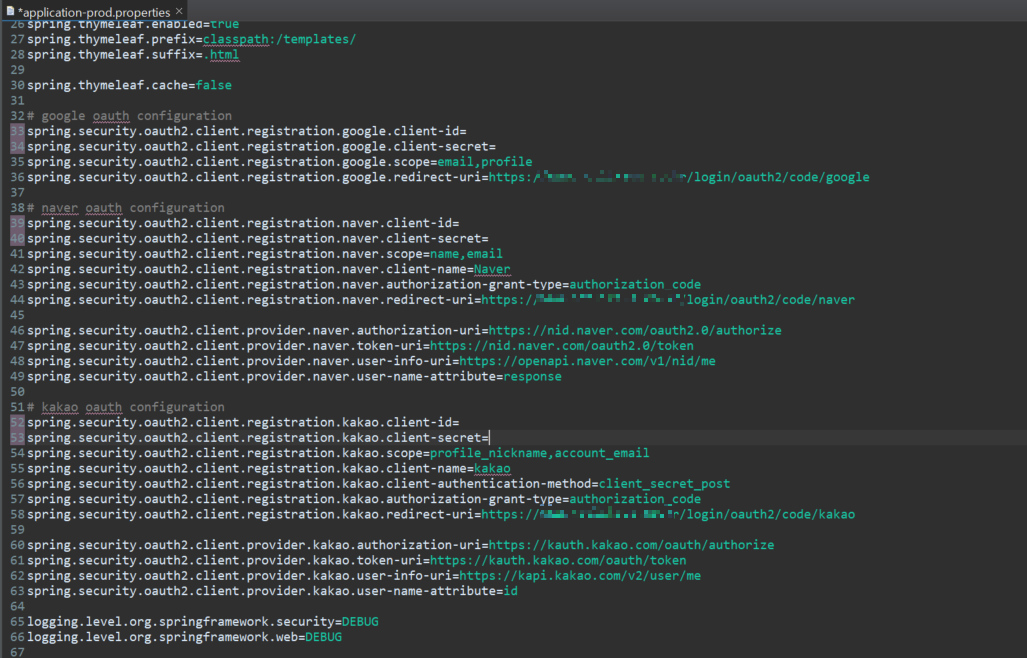Click the spring.thymeleaf.prefix key on line 27
The width and height of the screenshot is (1027, 658).
[x=111, y=39]
